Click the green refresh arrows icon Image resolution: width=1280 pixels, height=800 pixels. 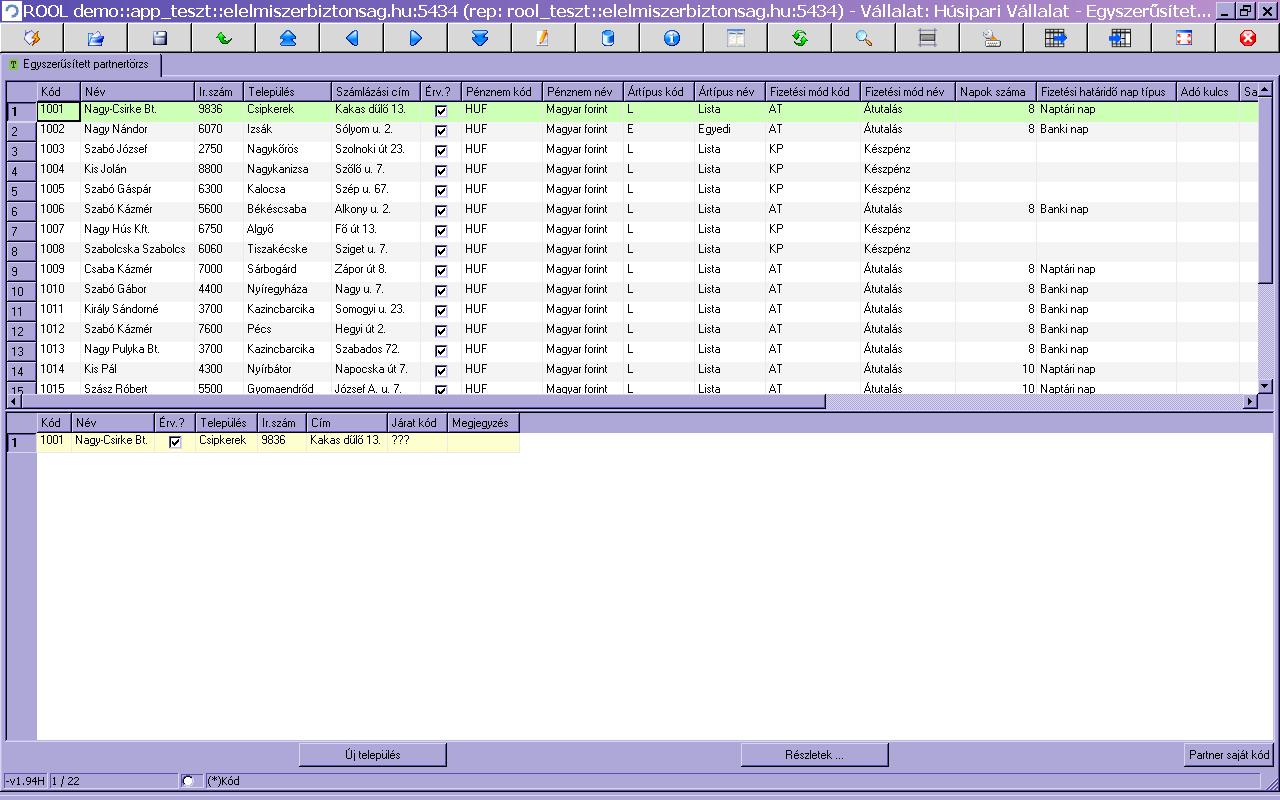pos(799,38)
